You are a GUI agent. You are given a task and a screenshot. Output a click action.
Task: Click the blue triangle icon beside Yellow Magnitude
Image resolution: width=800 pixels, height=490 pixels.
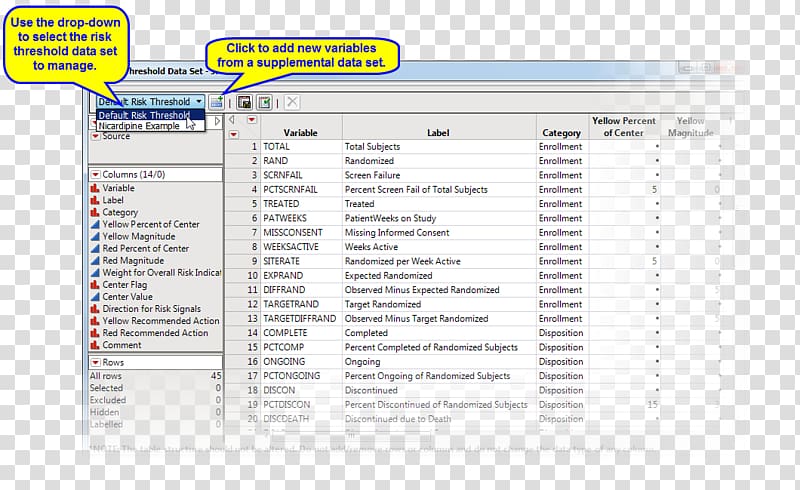[x=95, y=236]
